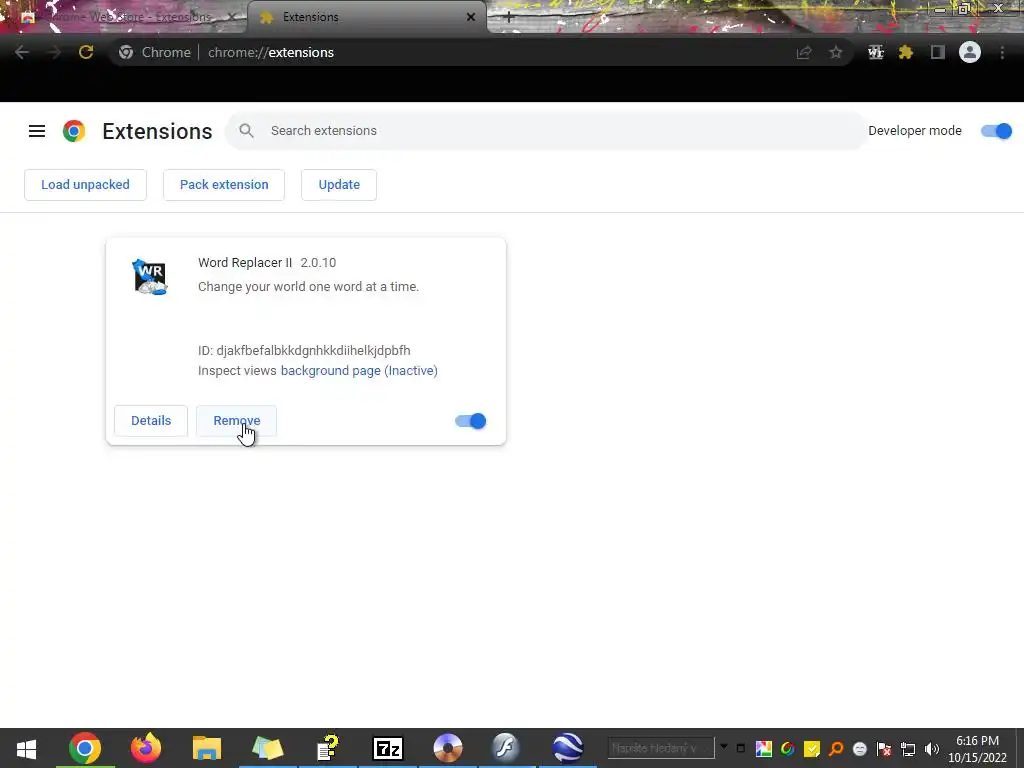Viewport: 1024px width, 768px height.
Task: Open Google Earth globe taskbar icon
Action: point(568,748)
